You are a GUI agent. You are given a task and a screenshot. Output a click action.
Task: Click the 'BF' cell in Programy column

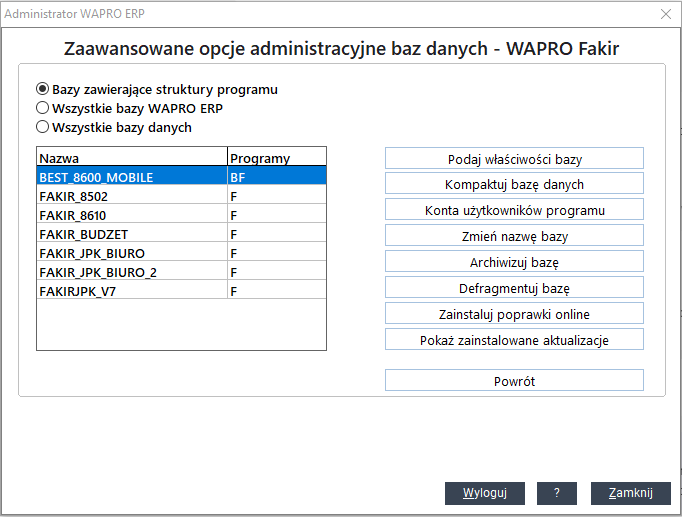click(x=277, y=177)
